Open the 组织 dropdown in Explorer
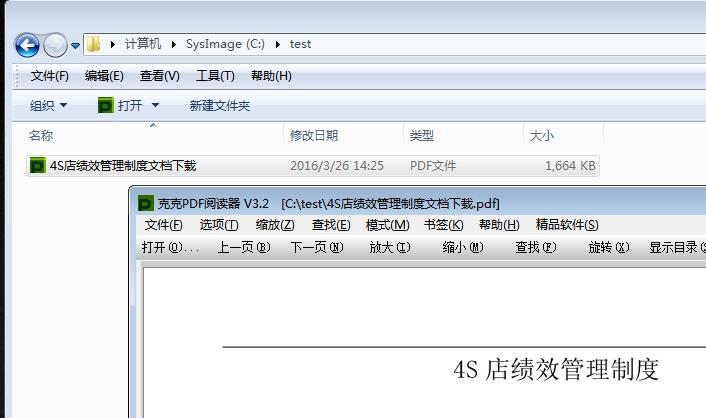This screenshot has height=418, width=706. coord(48,106)
